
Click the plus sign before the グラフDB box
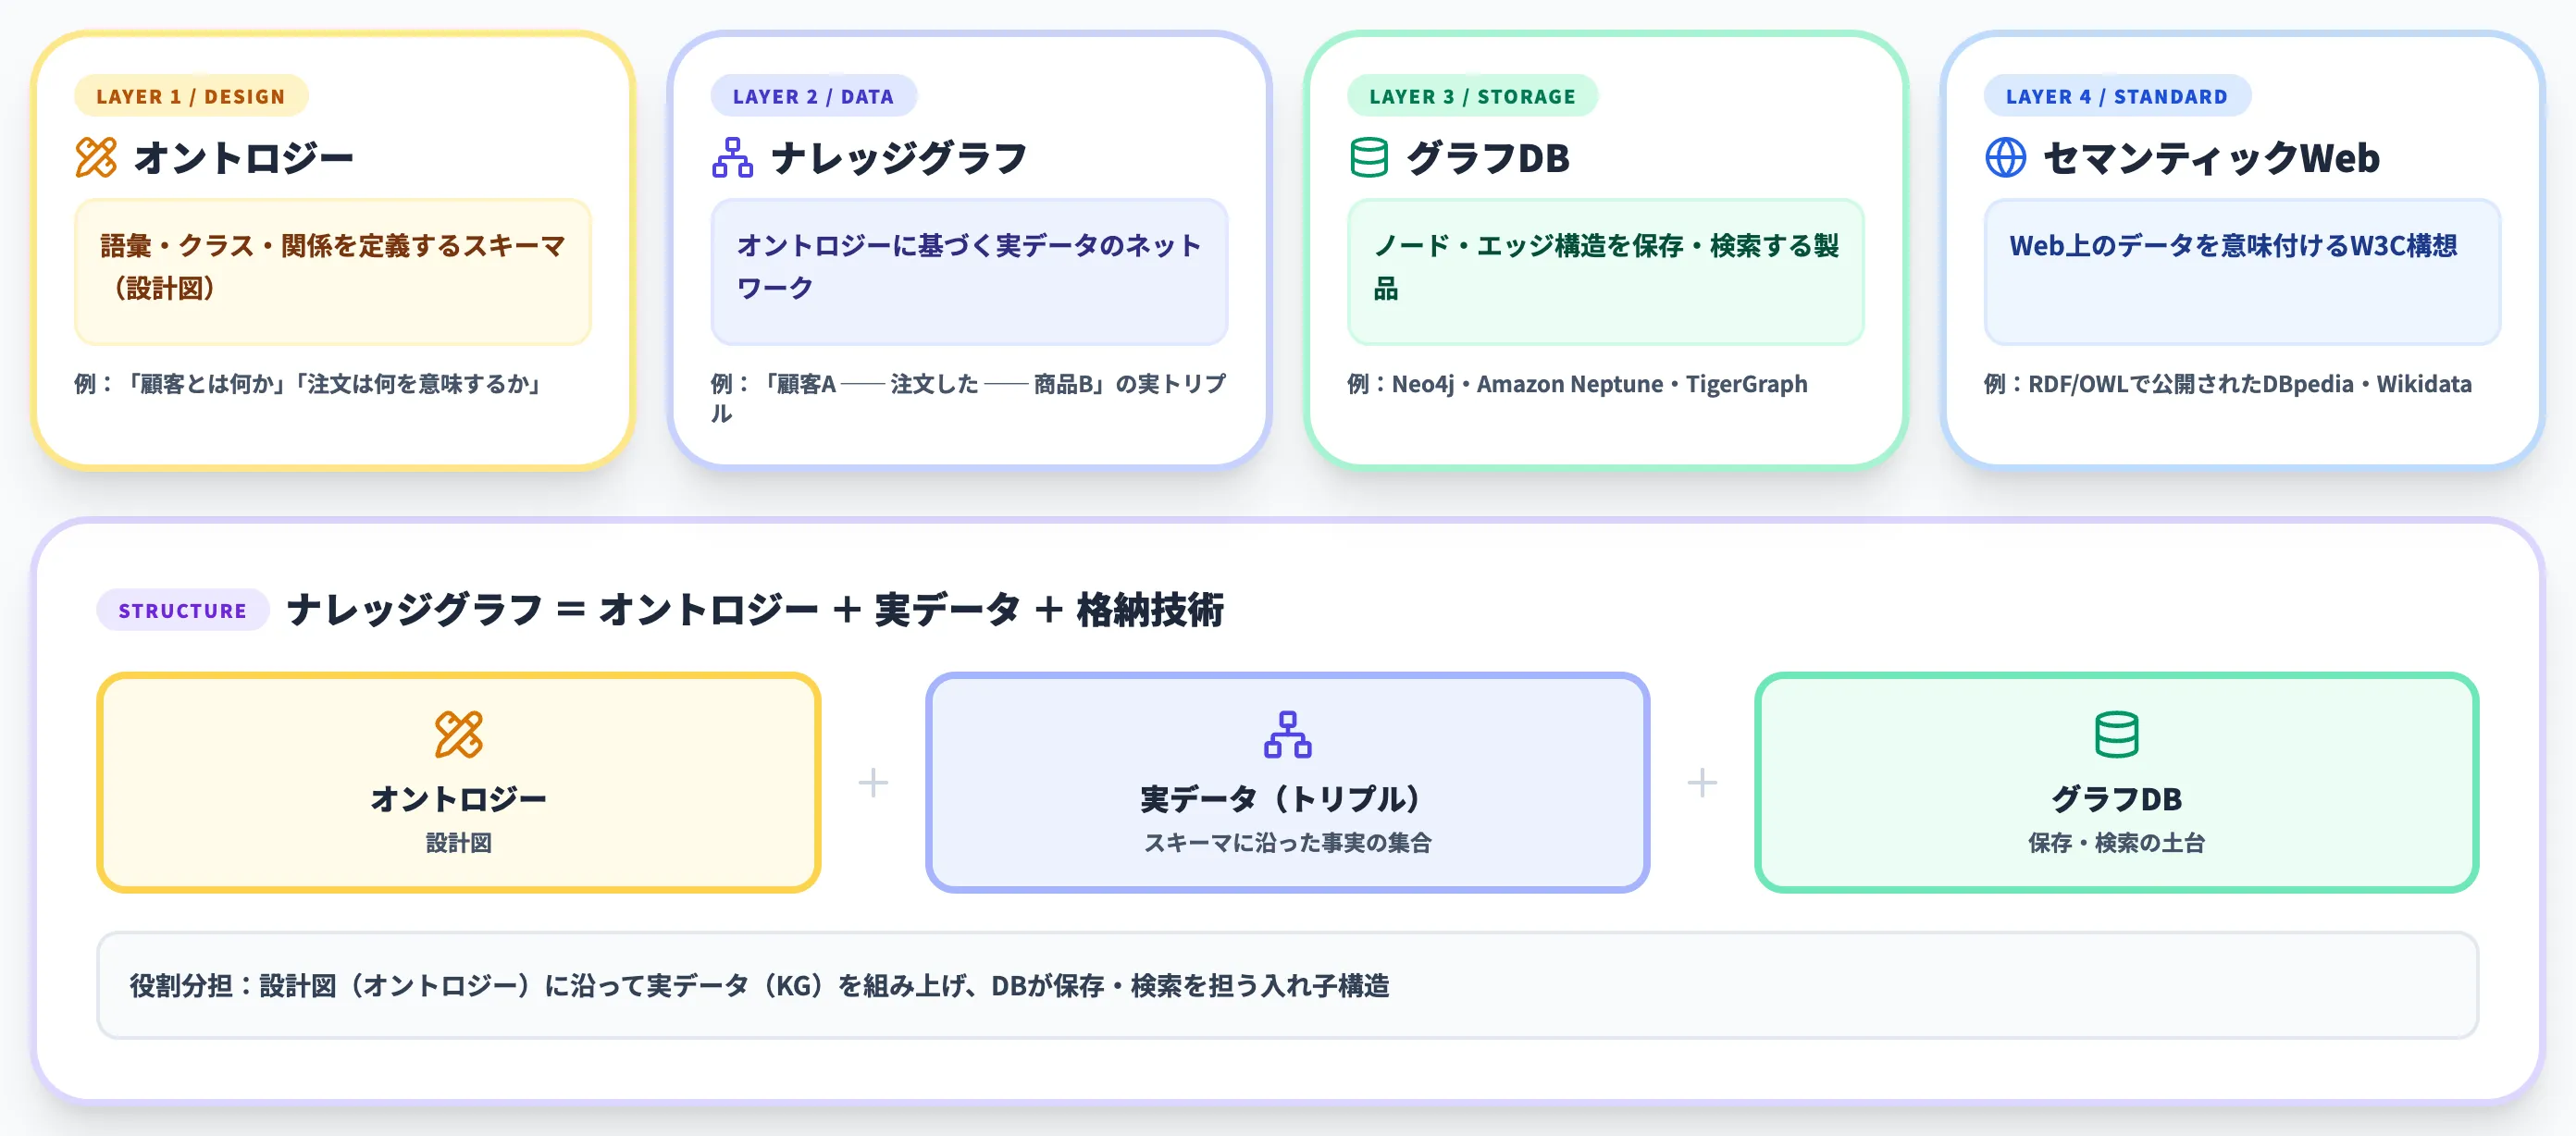point(1702,782)
